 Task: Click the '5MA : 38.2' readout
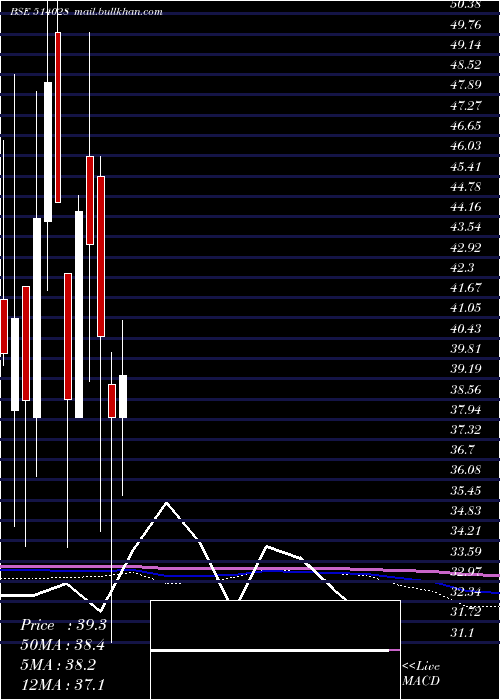point(60,664)
